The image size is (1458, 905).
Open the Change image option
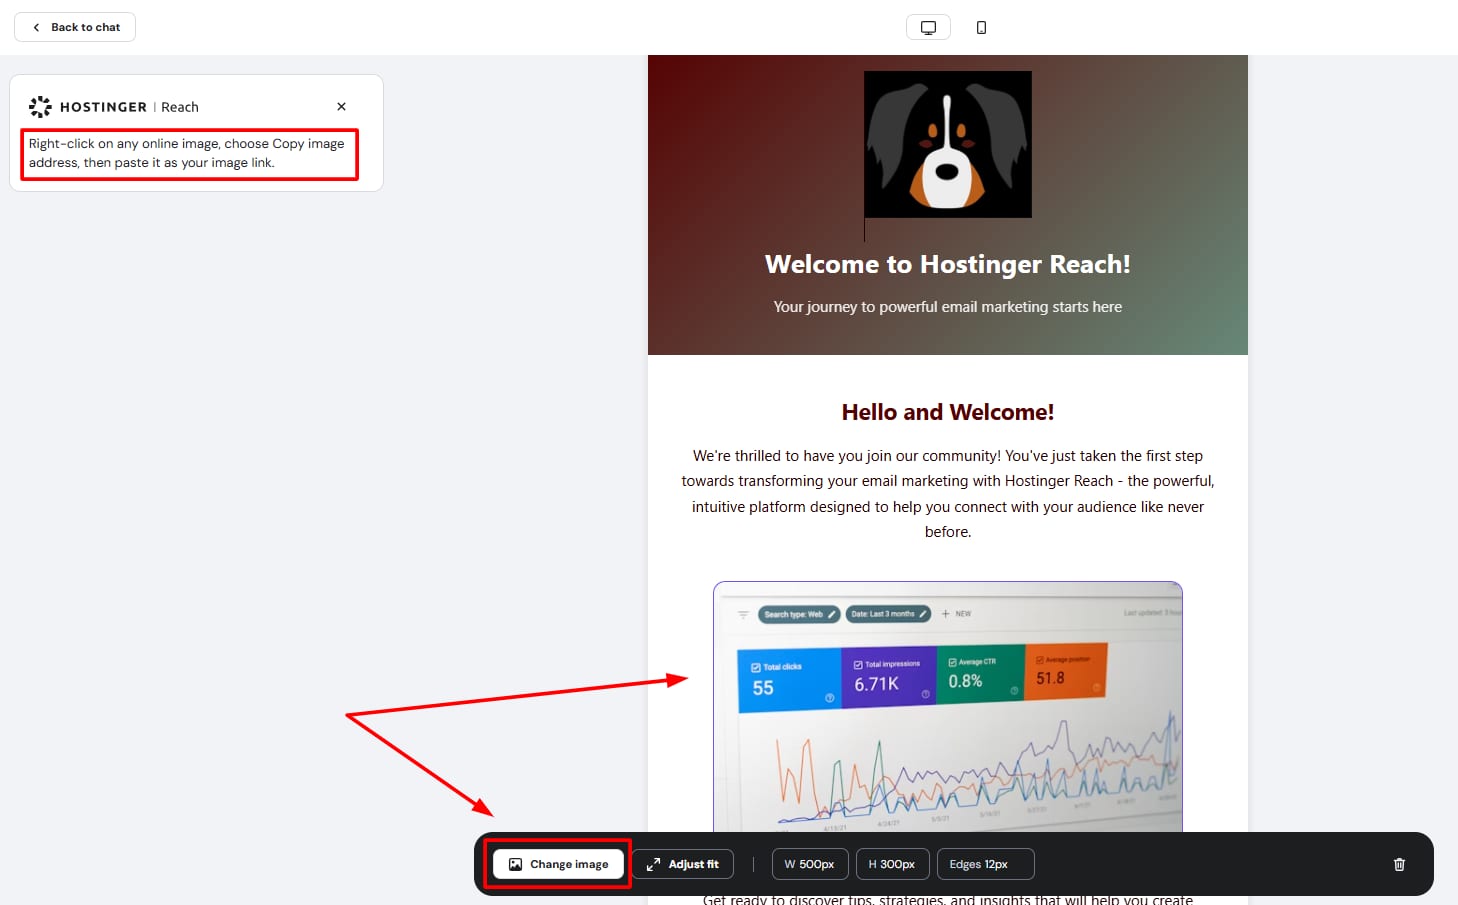558,864
